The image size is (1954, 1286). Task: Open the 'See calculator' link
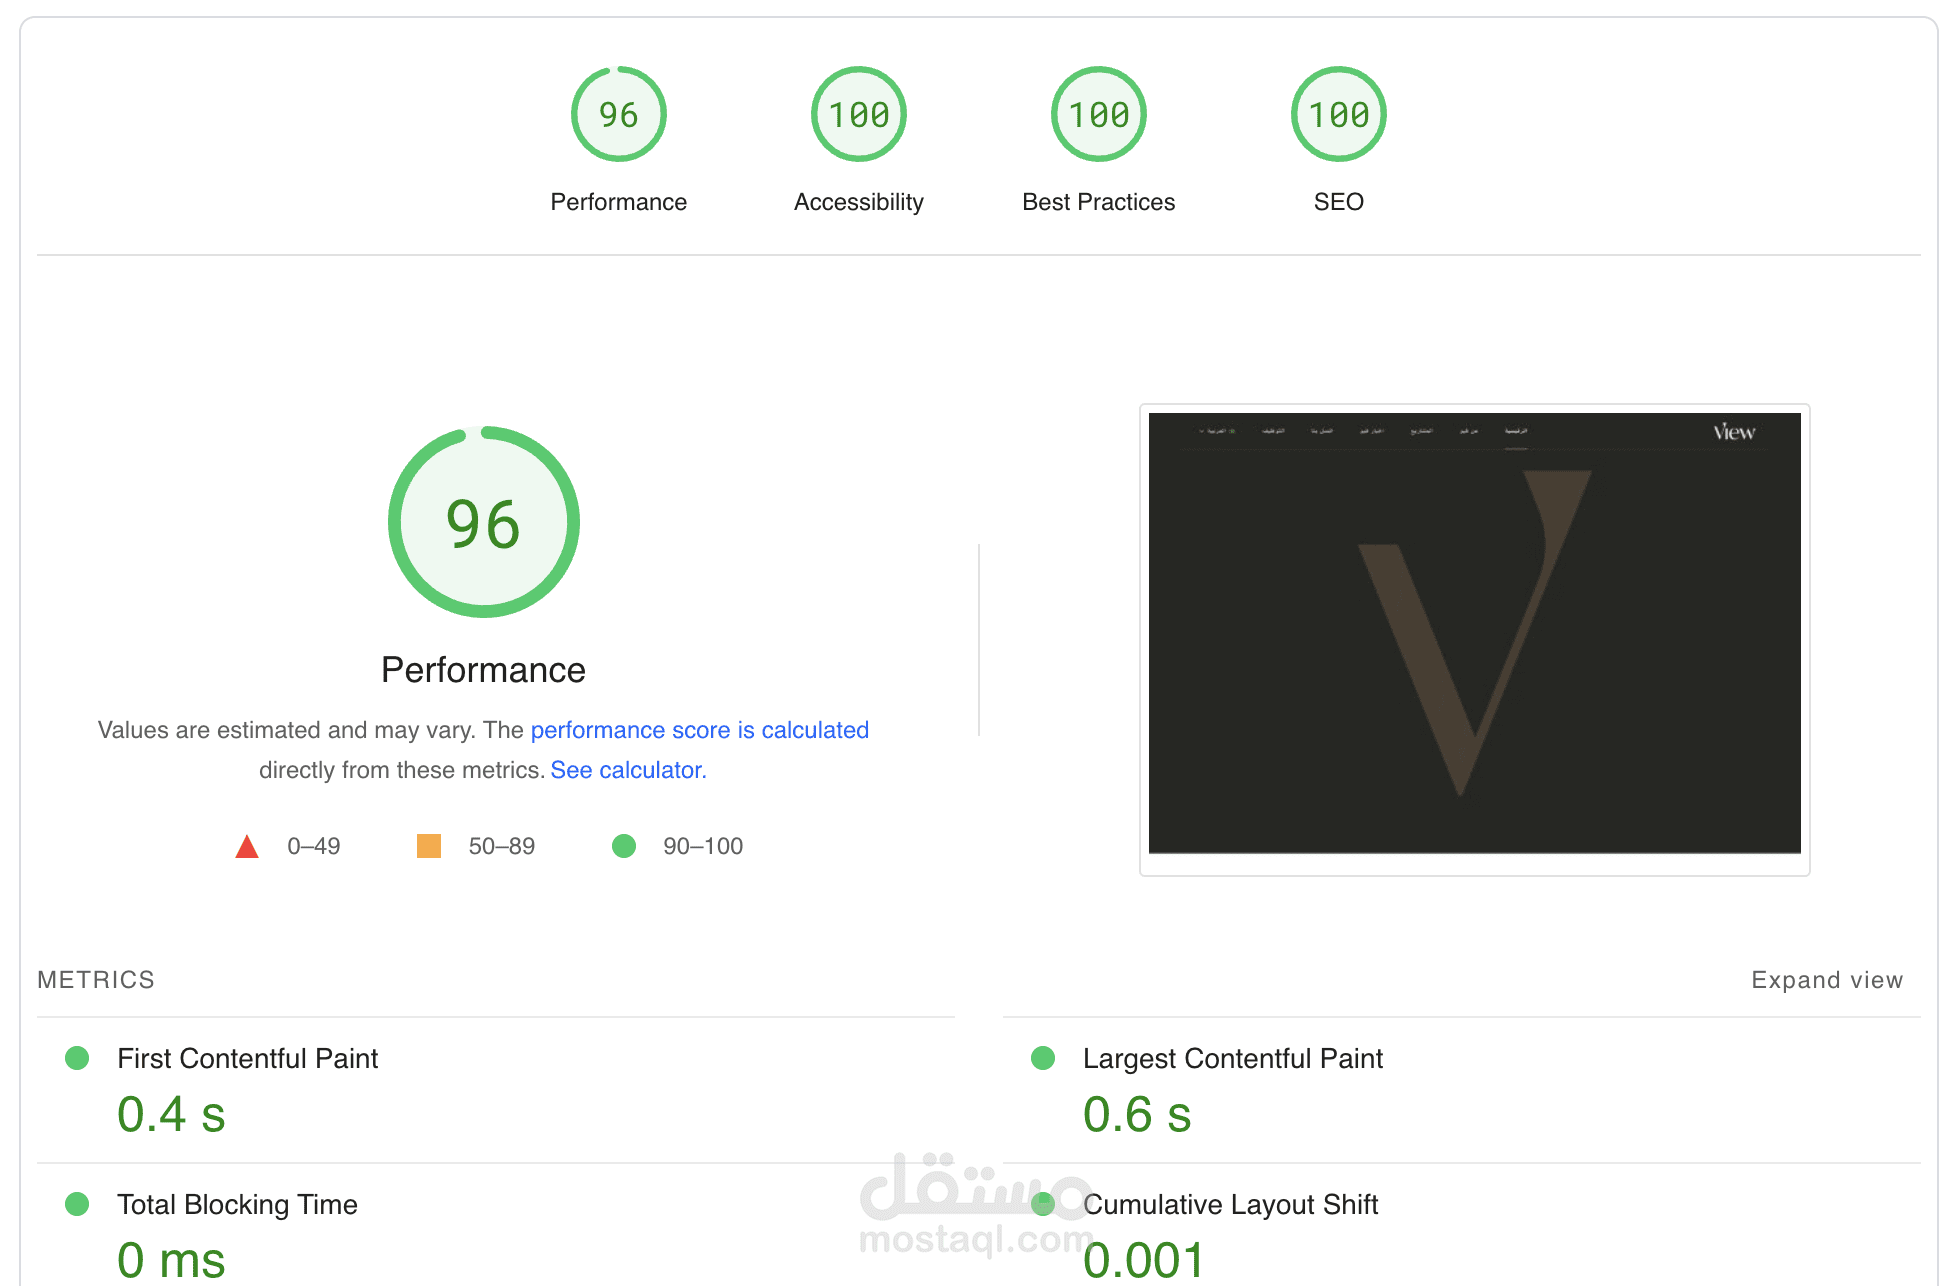pos(627,770)
